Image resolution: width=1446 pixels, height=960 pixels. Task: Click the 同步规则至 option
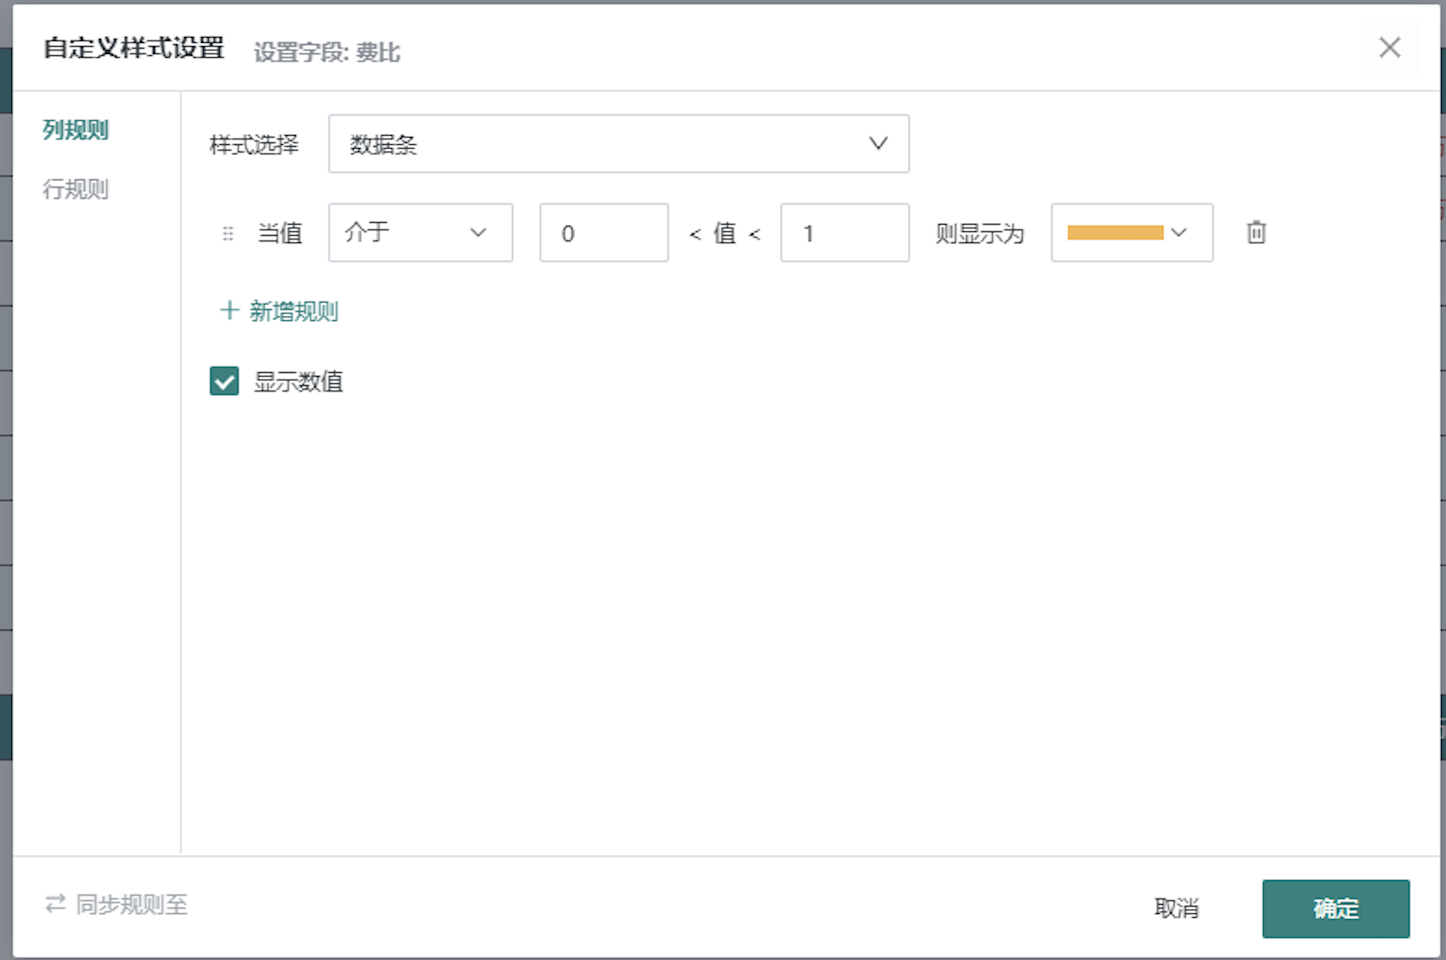(129, 905)
